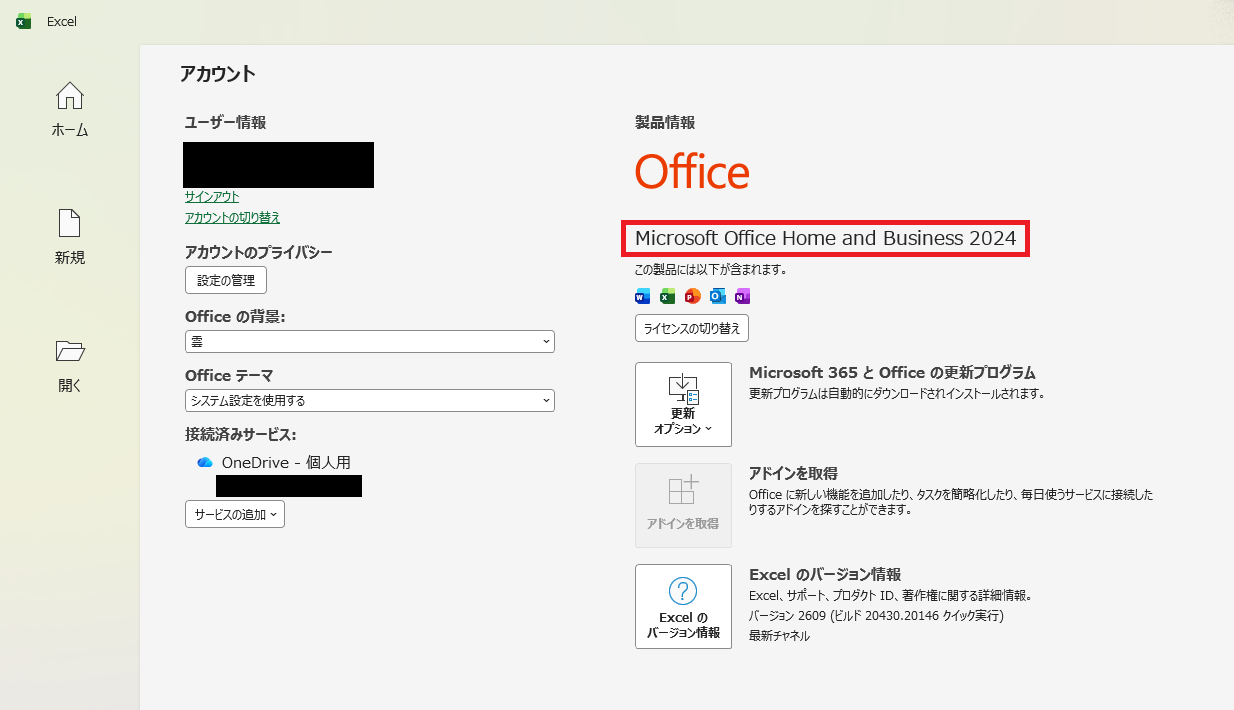Click the 最新チャネル text
This screenshot has width=1234, height=710.
tap(779, 635)
